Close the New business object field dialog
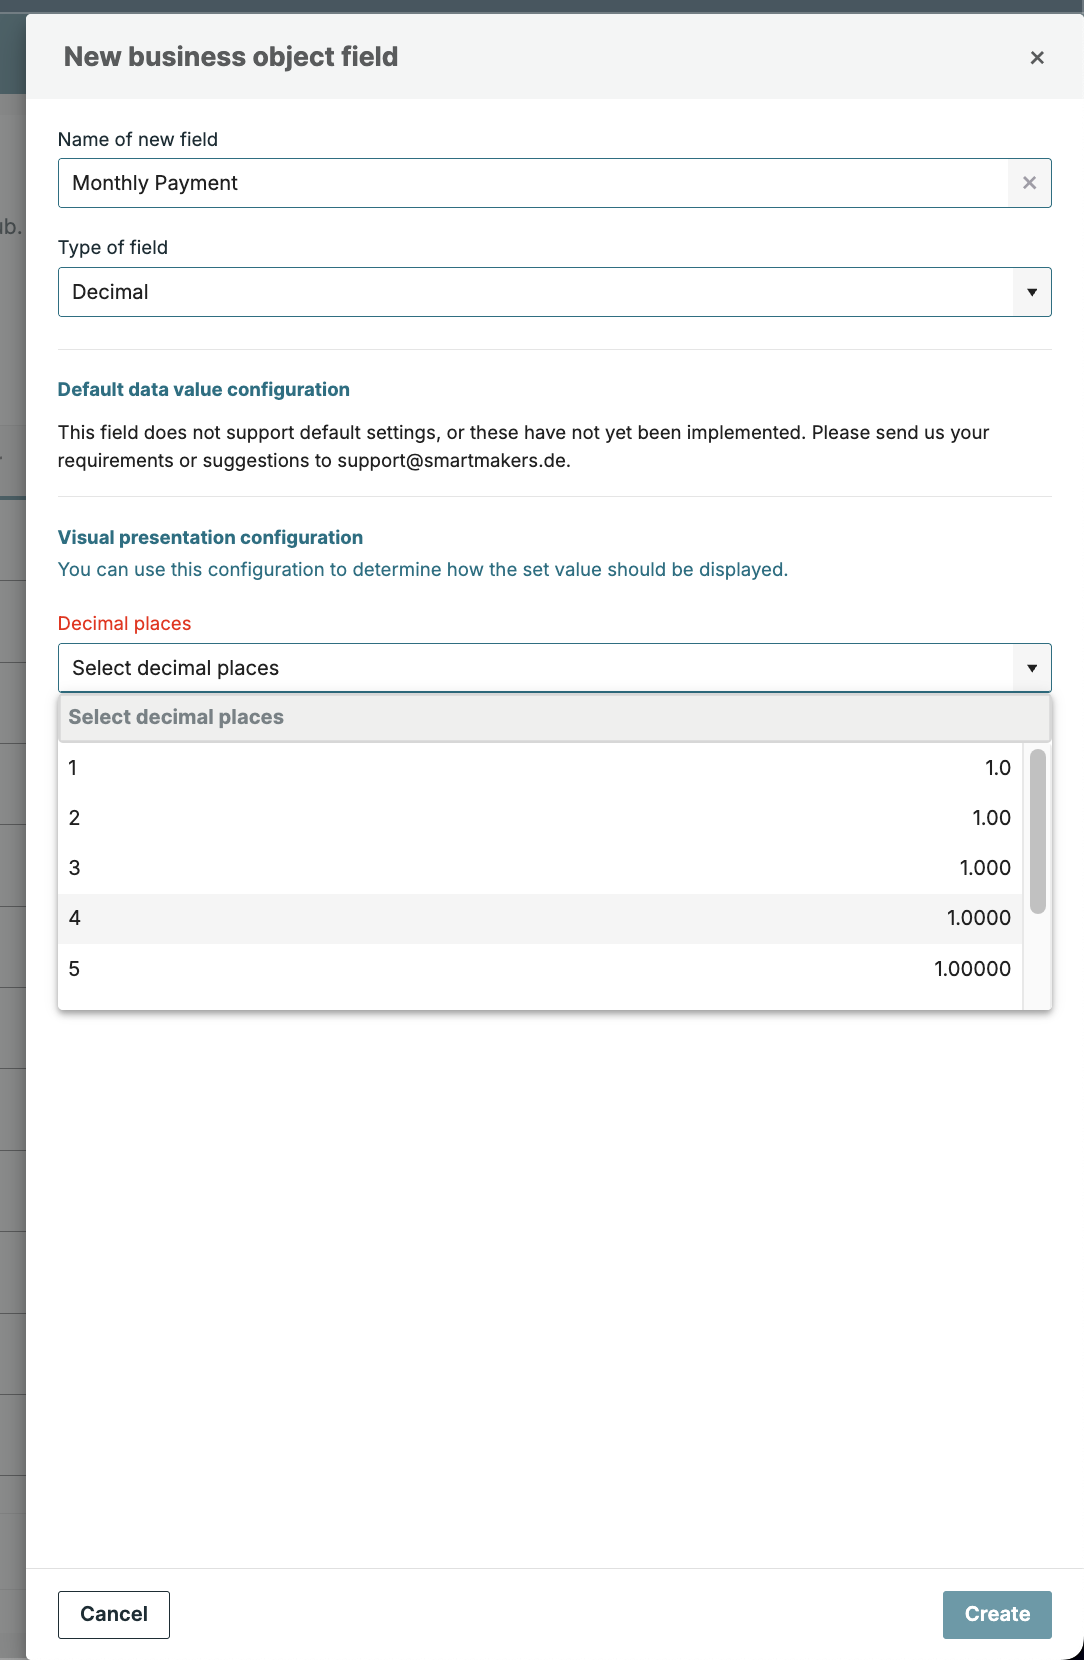1084x1660 pixels. pyautogui.click(x=1037, y=58)
